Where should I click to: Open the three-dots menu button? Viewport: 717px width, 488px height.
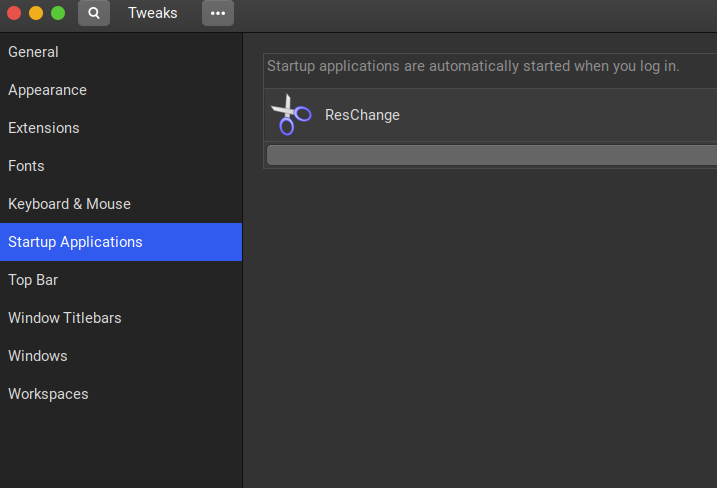pos(218,13)
